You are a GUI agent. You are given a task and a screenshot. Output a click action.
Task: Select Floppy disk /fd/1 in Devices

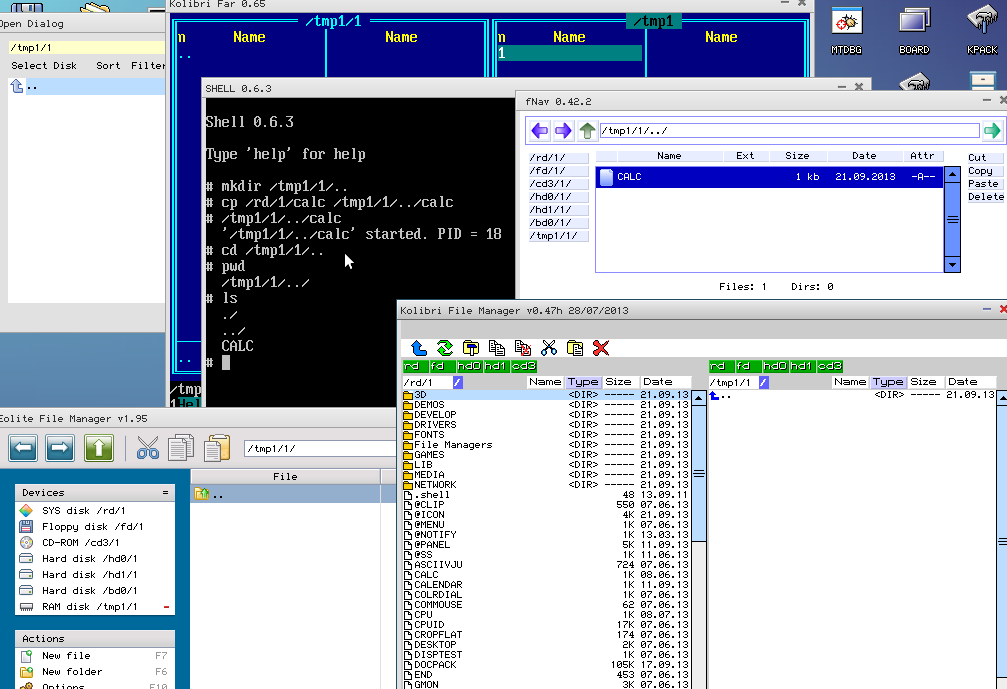coord(92,527)
